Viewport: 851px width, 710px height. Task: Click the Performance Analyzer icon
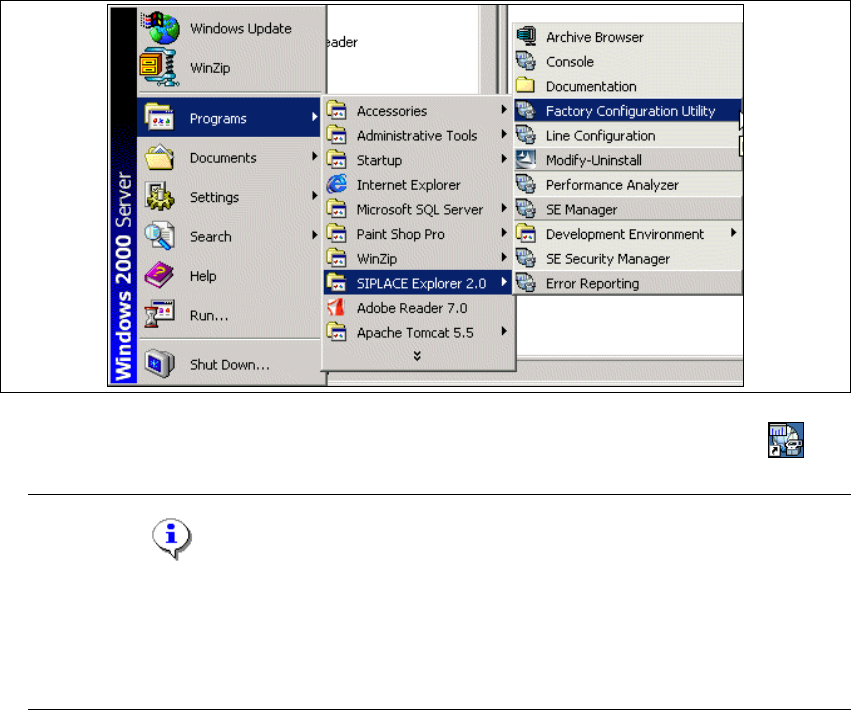pos(525,185)
